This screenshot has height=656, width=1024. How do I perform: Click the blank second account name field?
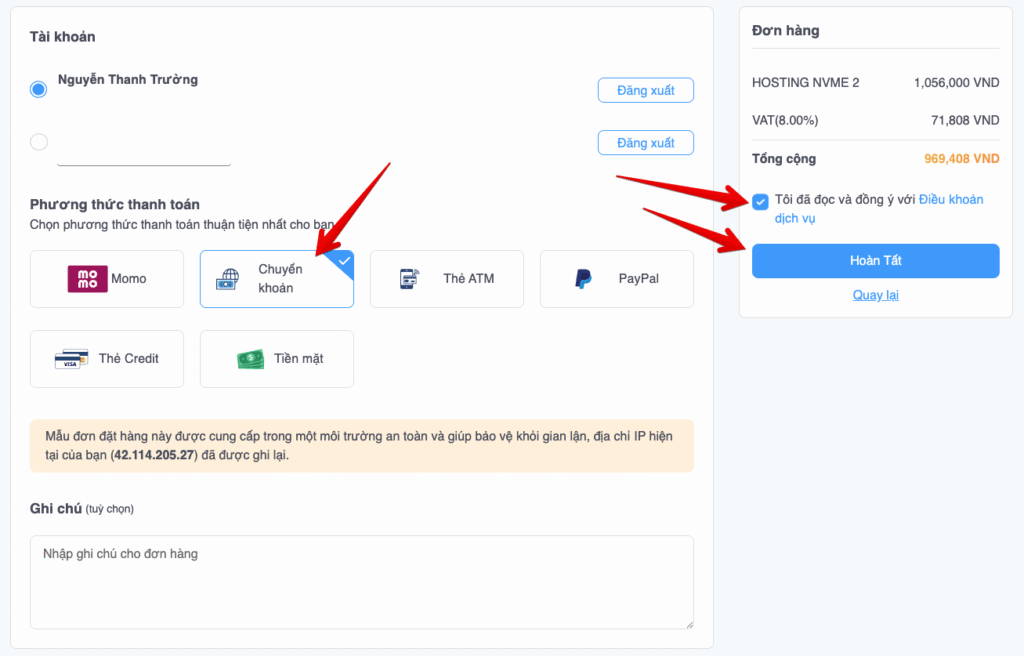144,150
